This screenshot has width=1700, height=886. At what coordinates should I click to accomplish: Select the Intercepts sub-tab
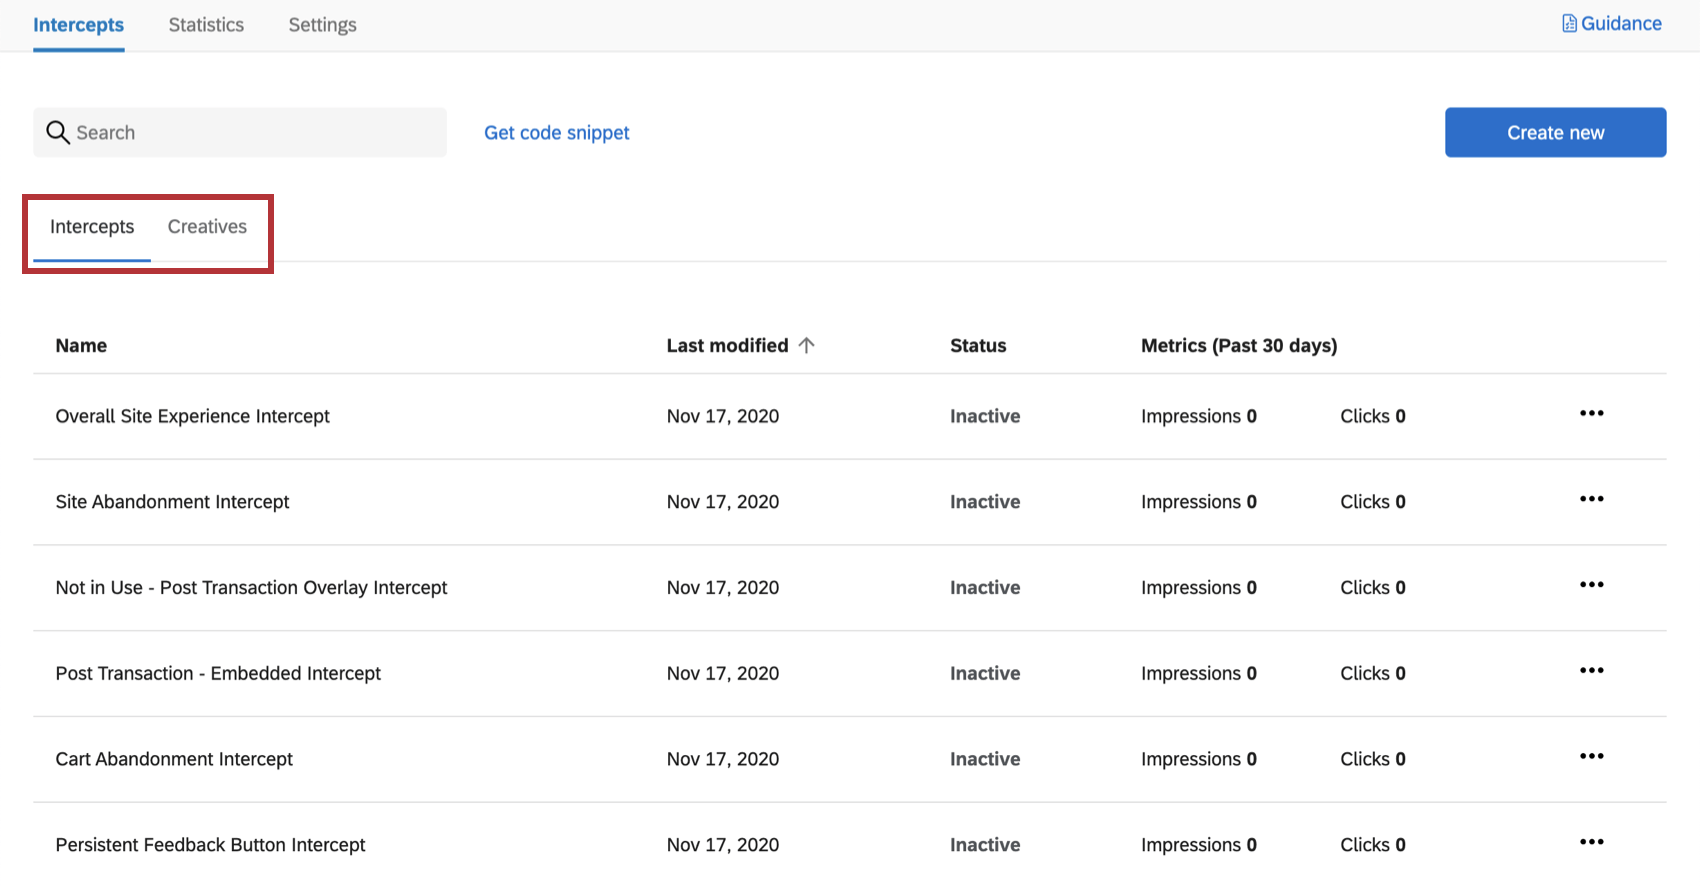pos(92,227)
